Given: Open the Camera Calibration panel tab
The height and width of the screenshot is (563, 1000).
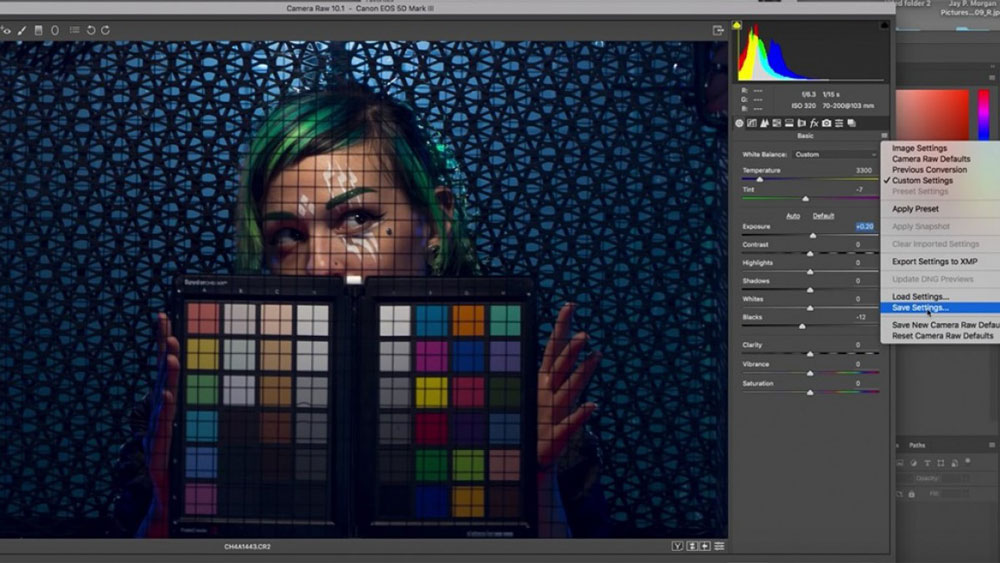Looking at the screenshot, I should tap(826, 123).
